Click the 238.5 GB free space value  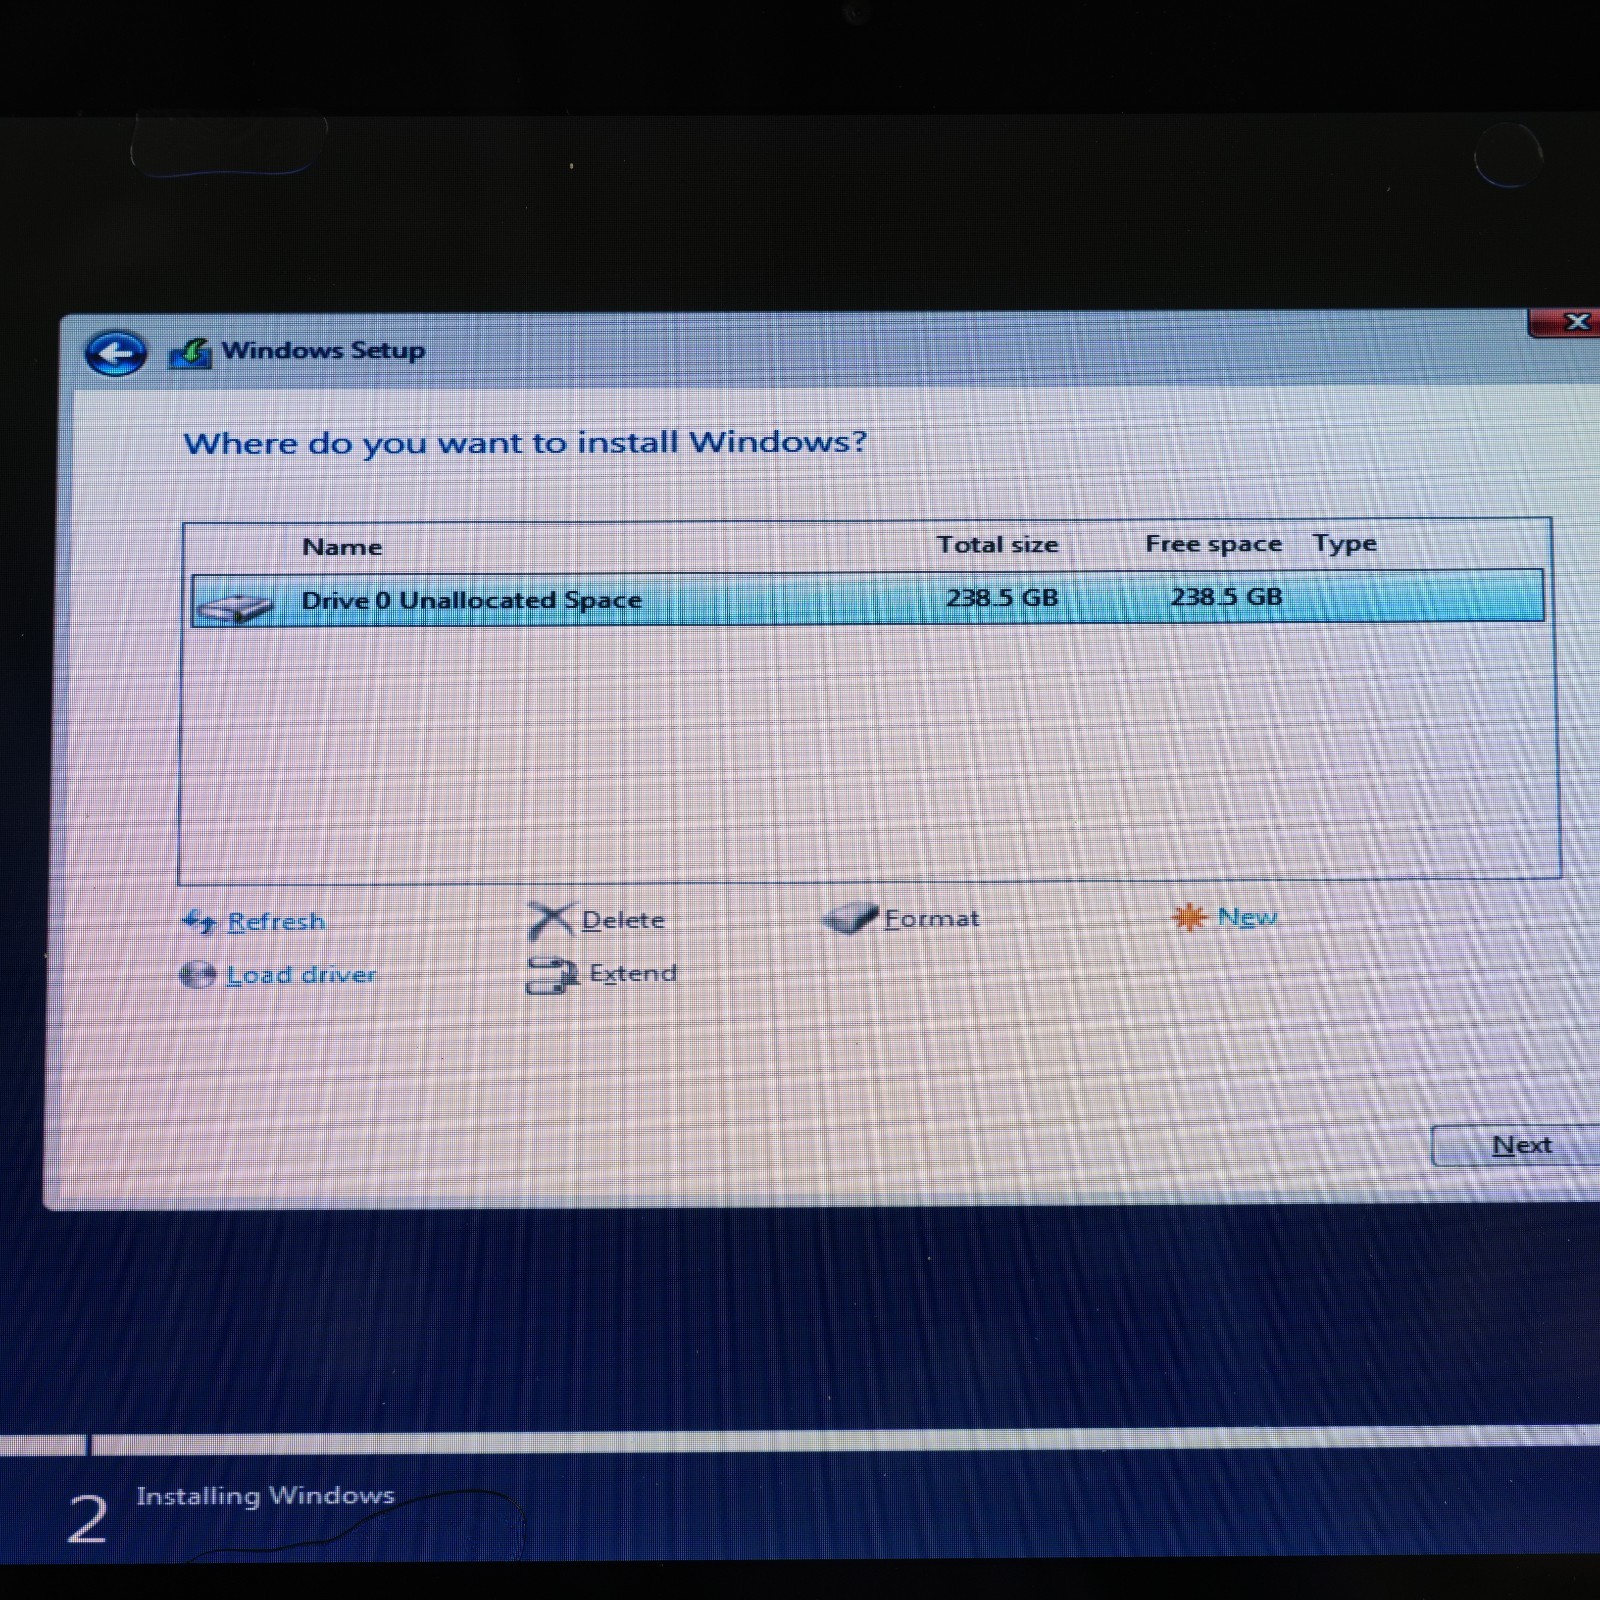1226,597
